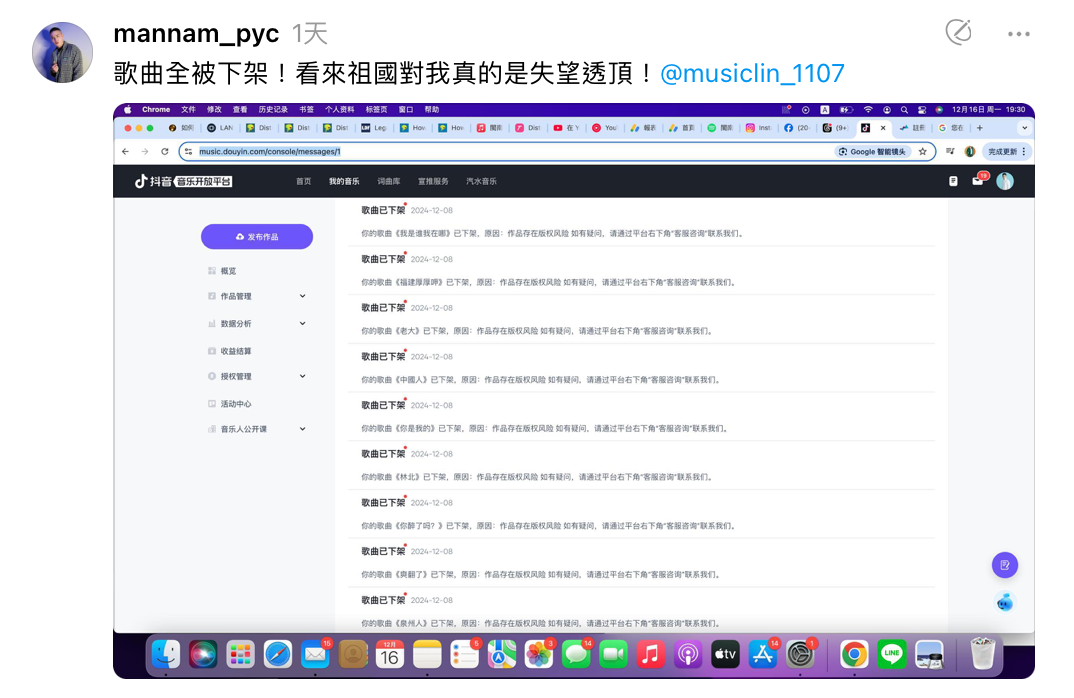Open the mannam_pyc username link
1074x698 pixels.
pyautogui.click(x=196, y=34)
